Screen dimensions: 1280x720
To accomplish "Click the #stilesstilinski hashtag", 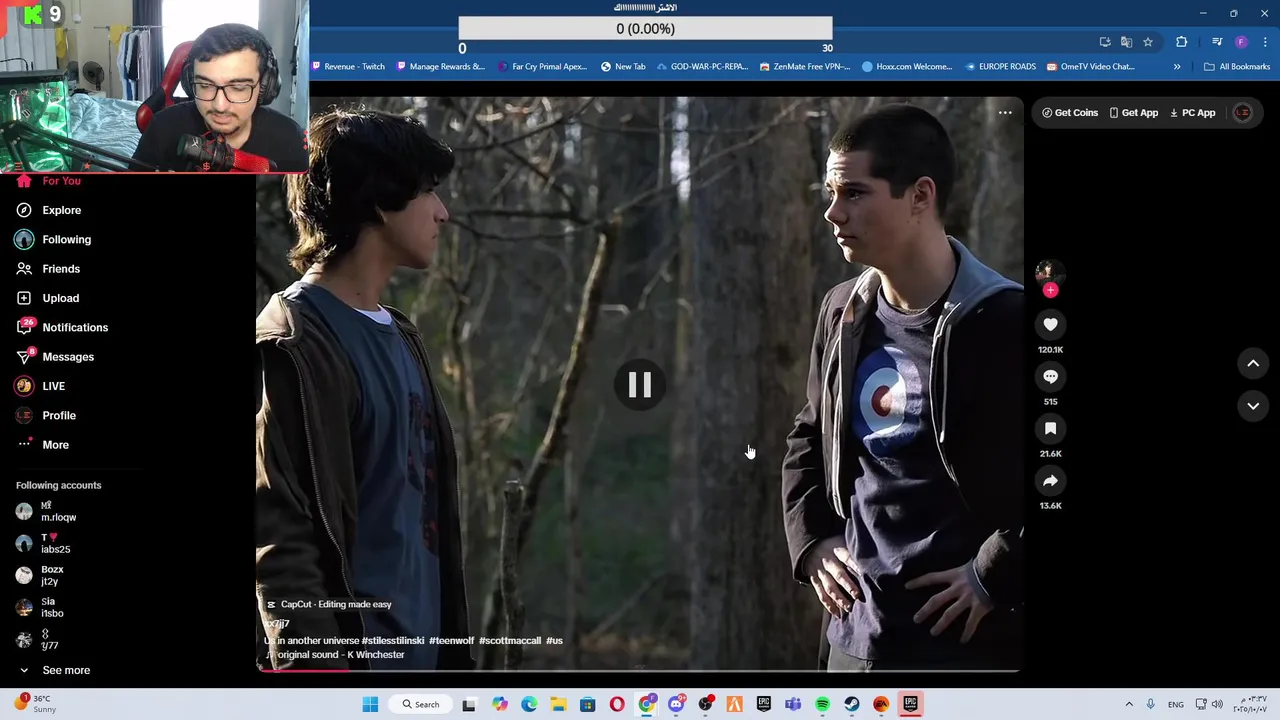I will pos(394,641).
